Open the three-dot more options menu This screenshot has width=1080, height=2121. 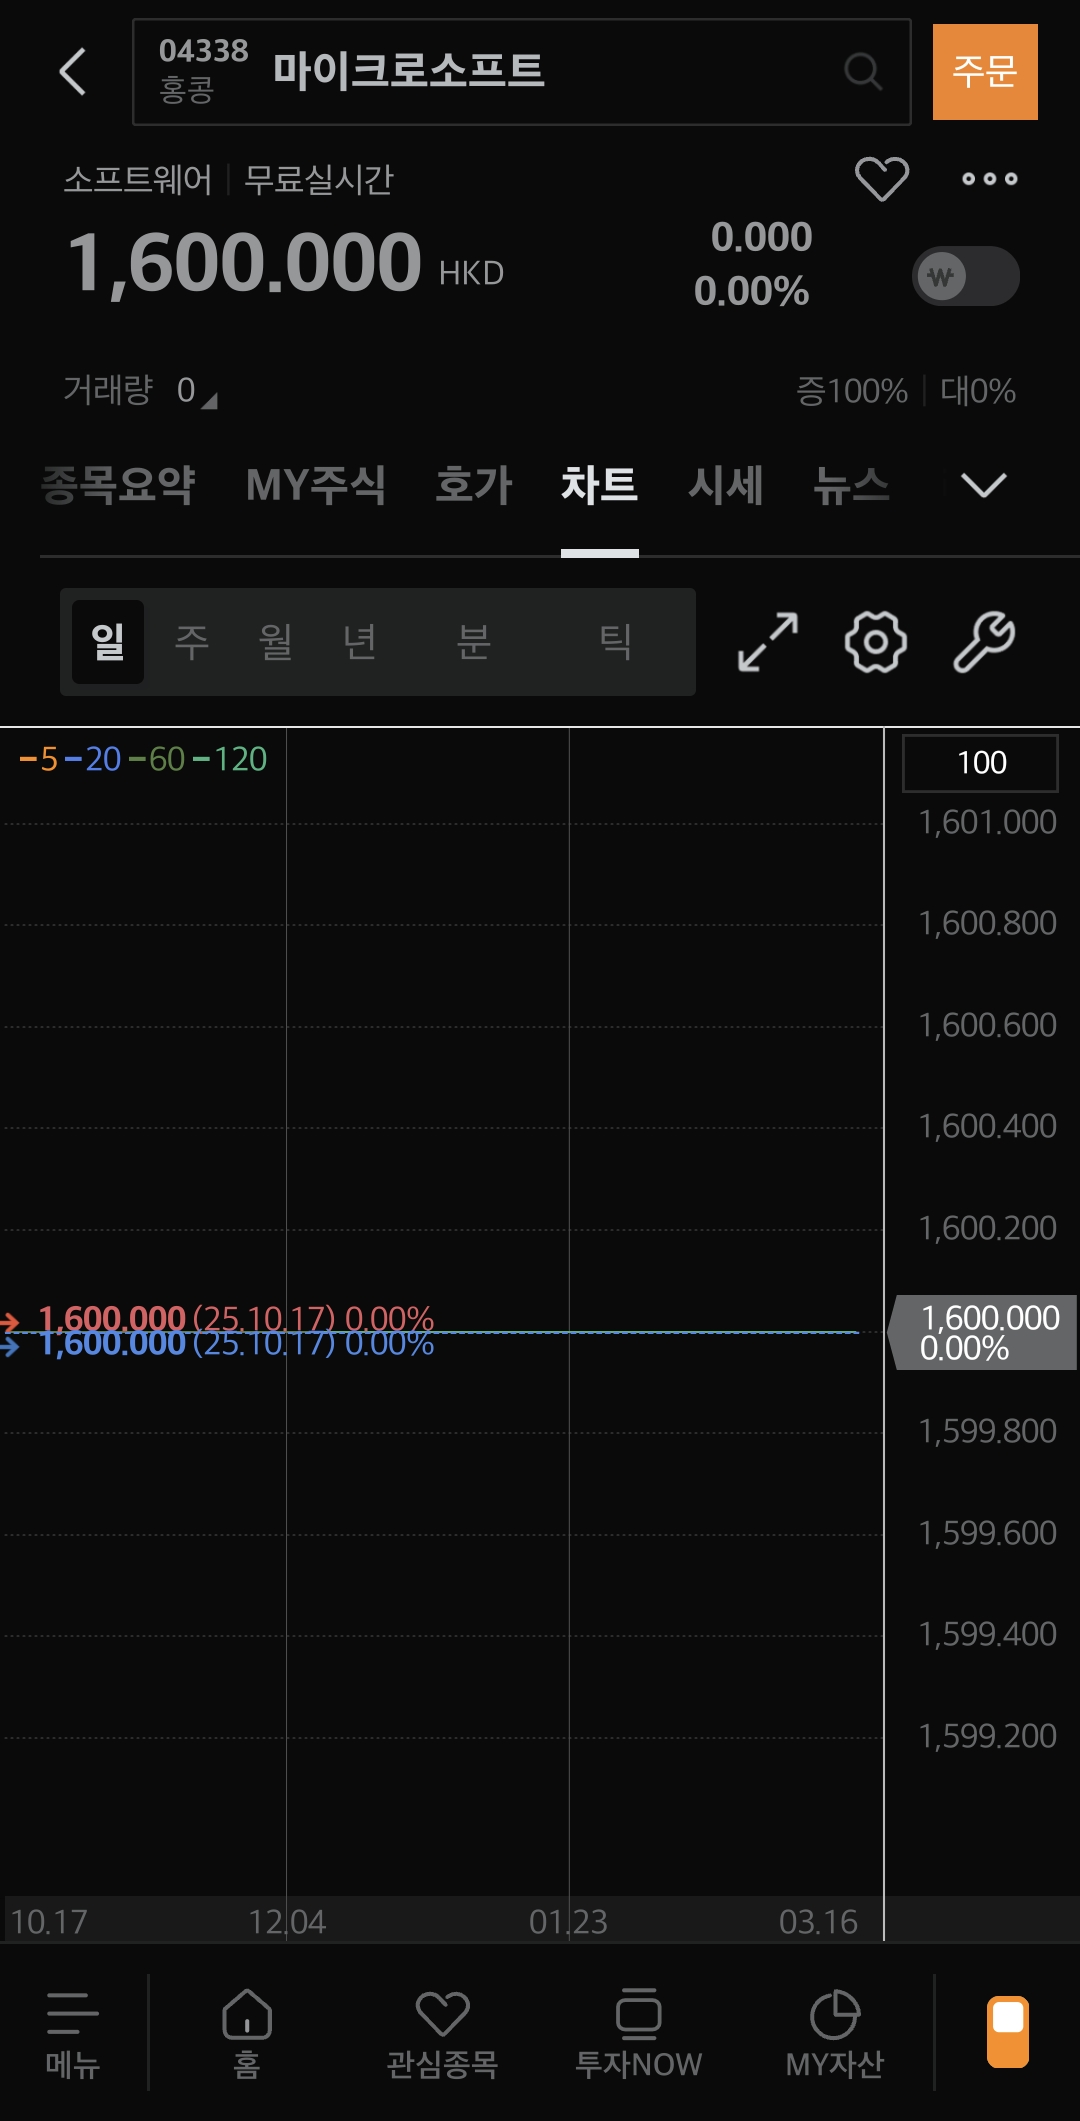click(989, 179)
